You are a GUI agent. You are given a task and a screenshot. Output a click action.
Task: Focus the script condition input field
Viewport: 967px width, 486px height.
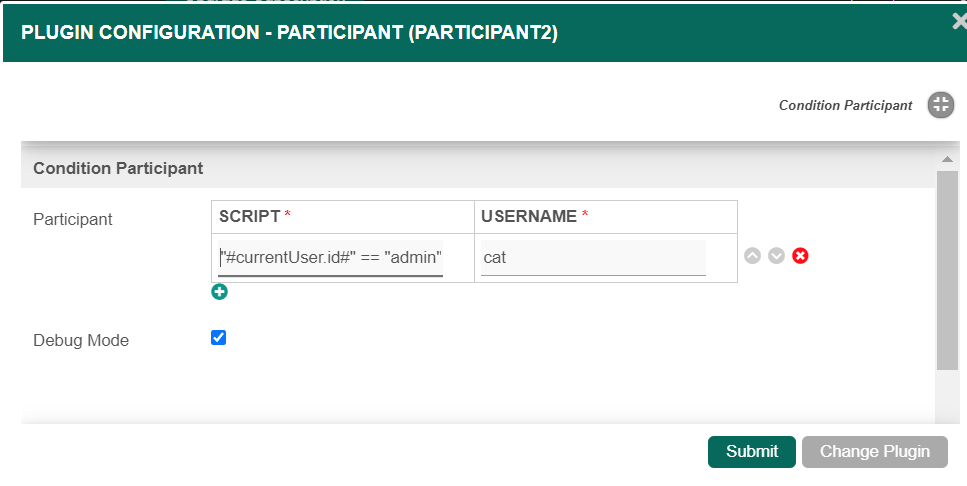tap(331, 258)
